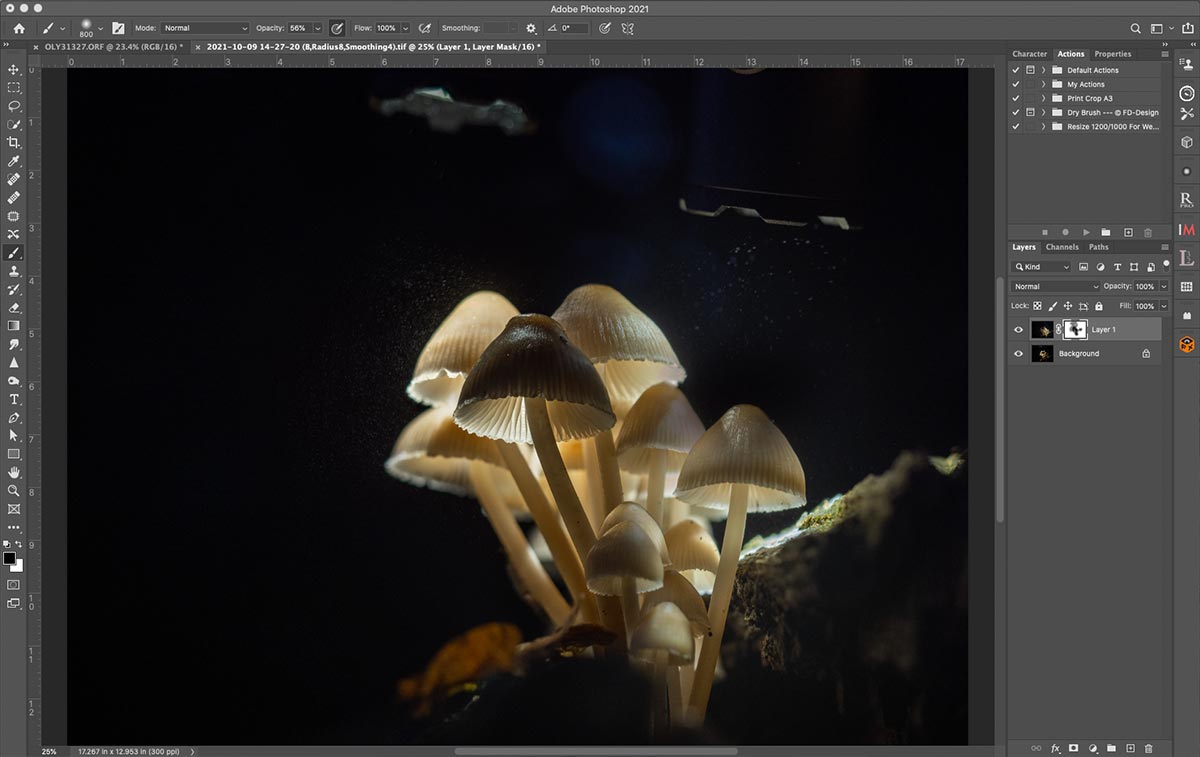Screen dimensions: 1200x757
Task: Expand the Default Actions folder
Action: [1043, 71]
